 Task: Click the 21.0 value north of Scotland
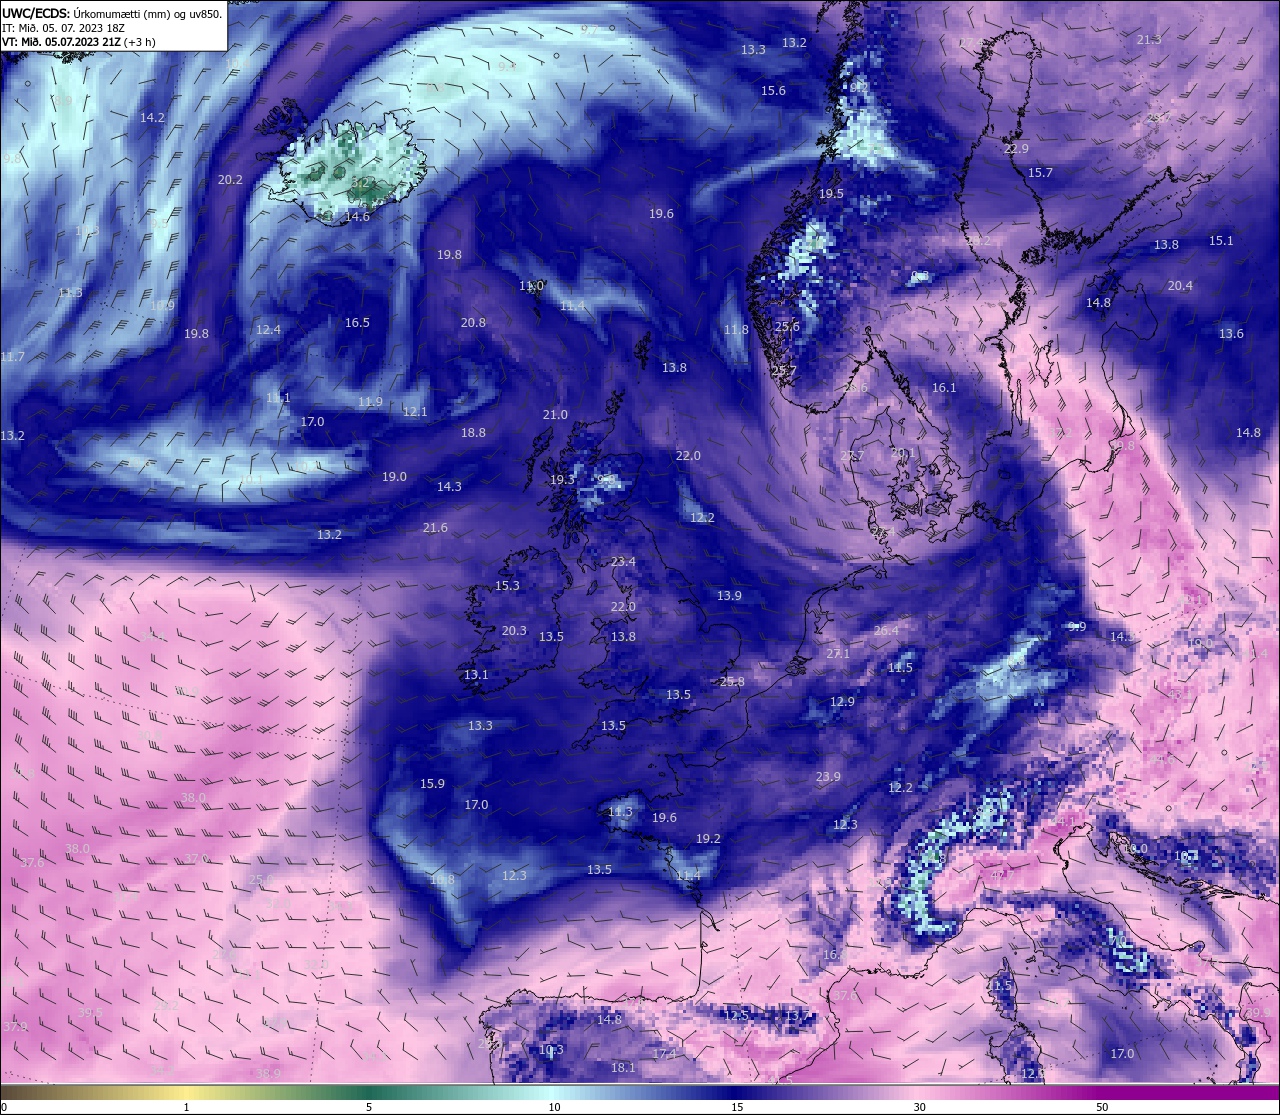coord(555,415)
